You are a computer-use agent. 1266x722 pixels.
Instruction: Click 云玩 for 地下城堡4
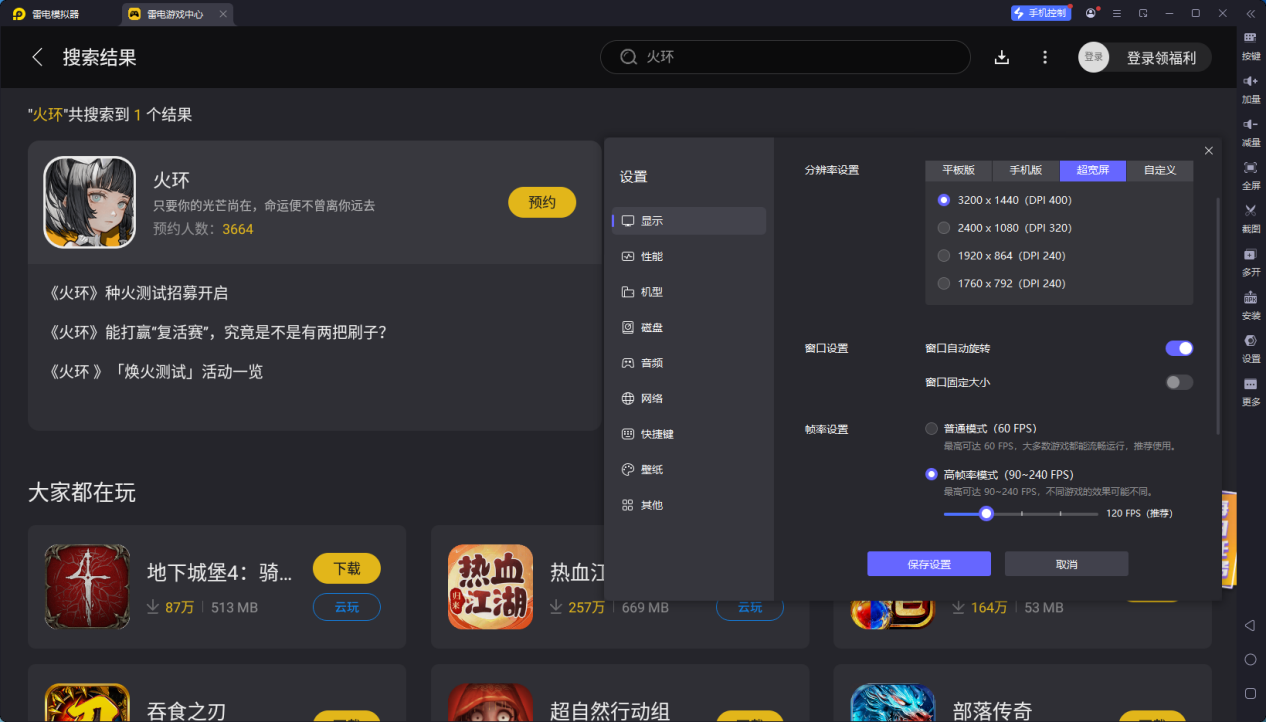347,607
